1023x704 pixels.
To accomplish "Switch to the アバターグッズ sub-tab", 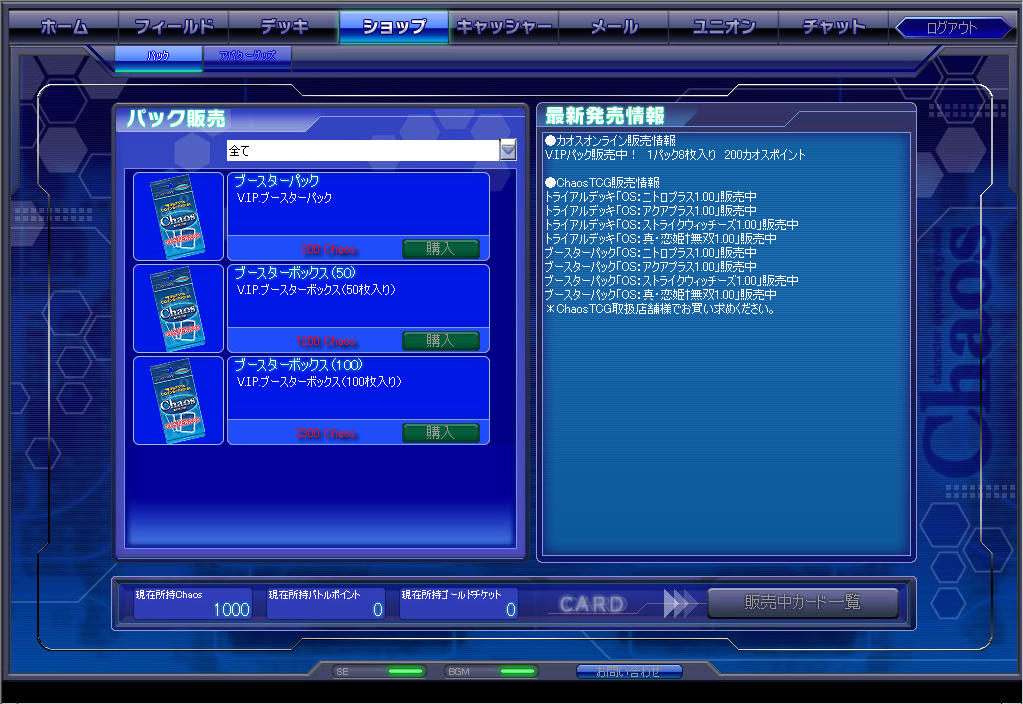I will pyautogui.click(x=247, y=56).
